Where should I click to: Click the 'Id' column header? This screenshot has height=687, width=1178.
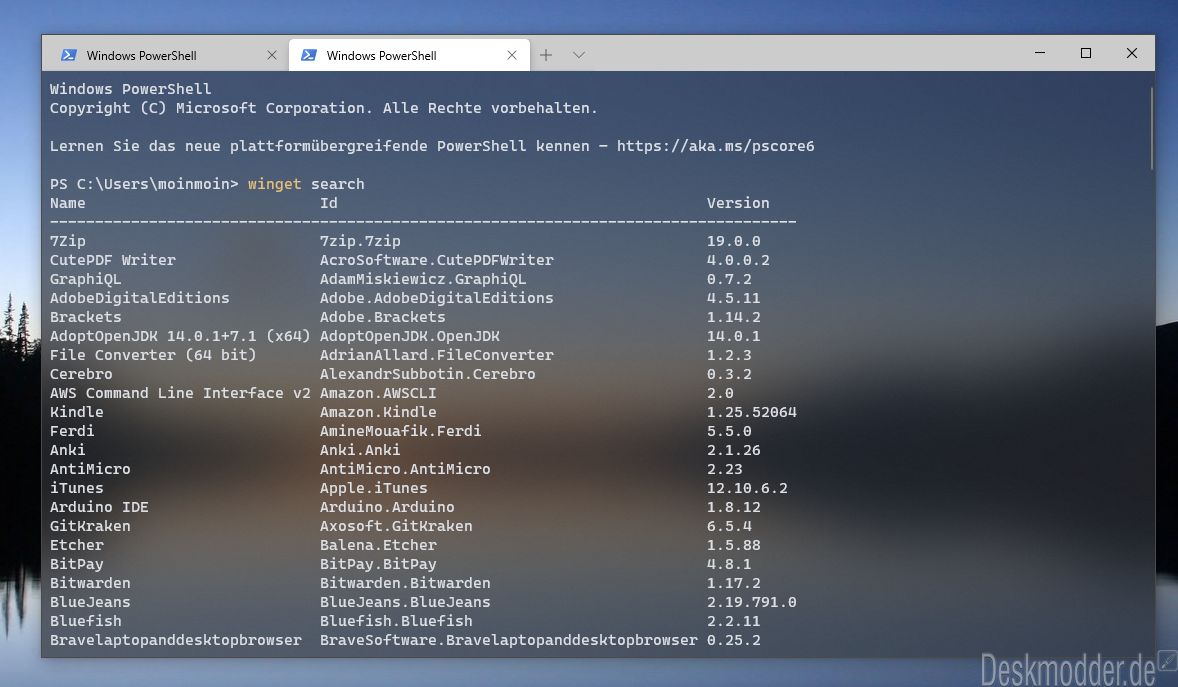[328, 203]
